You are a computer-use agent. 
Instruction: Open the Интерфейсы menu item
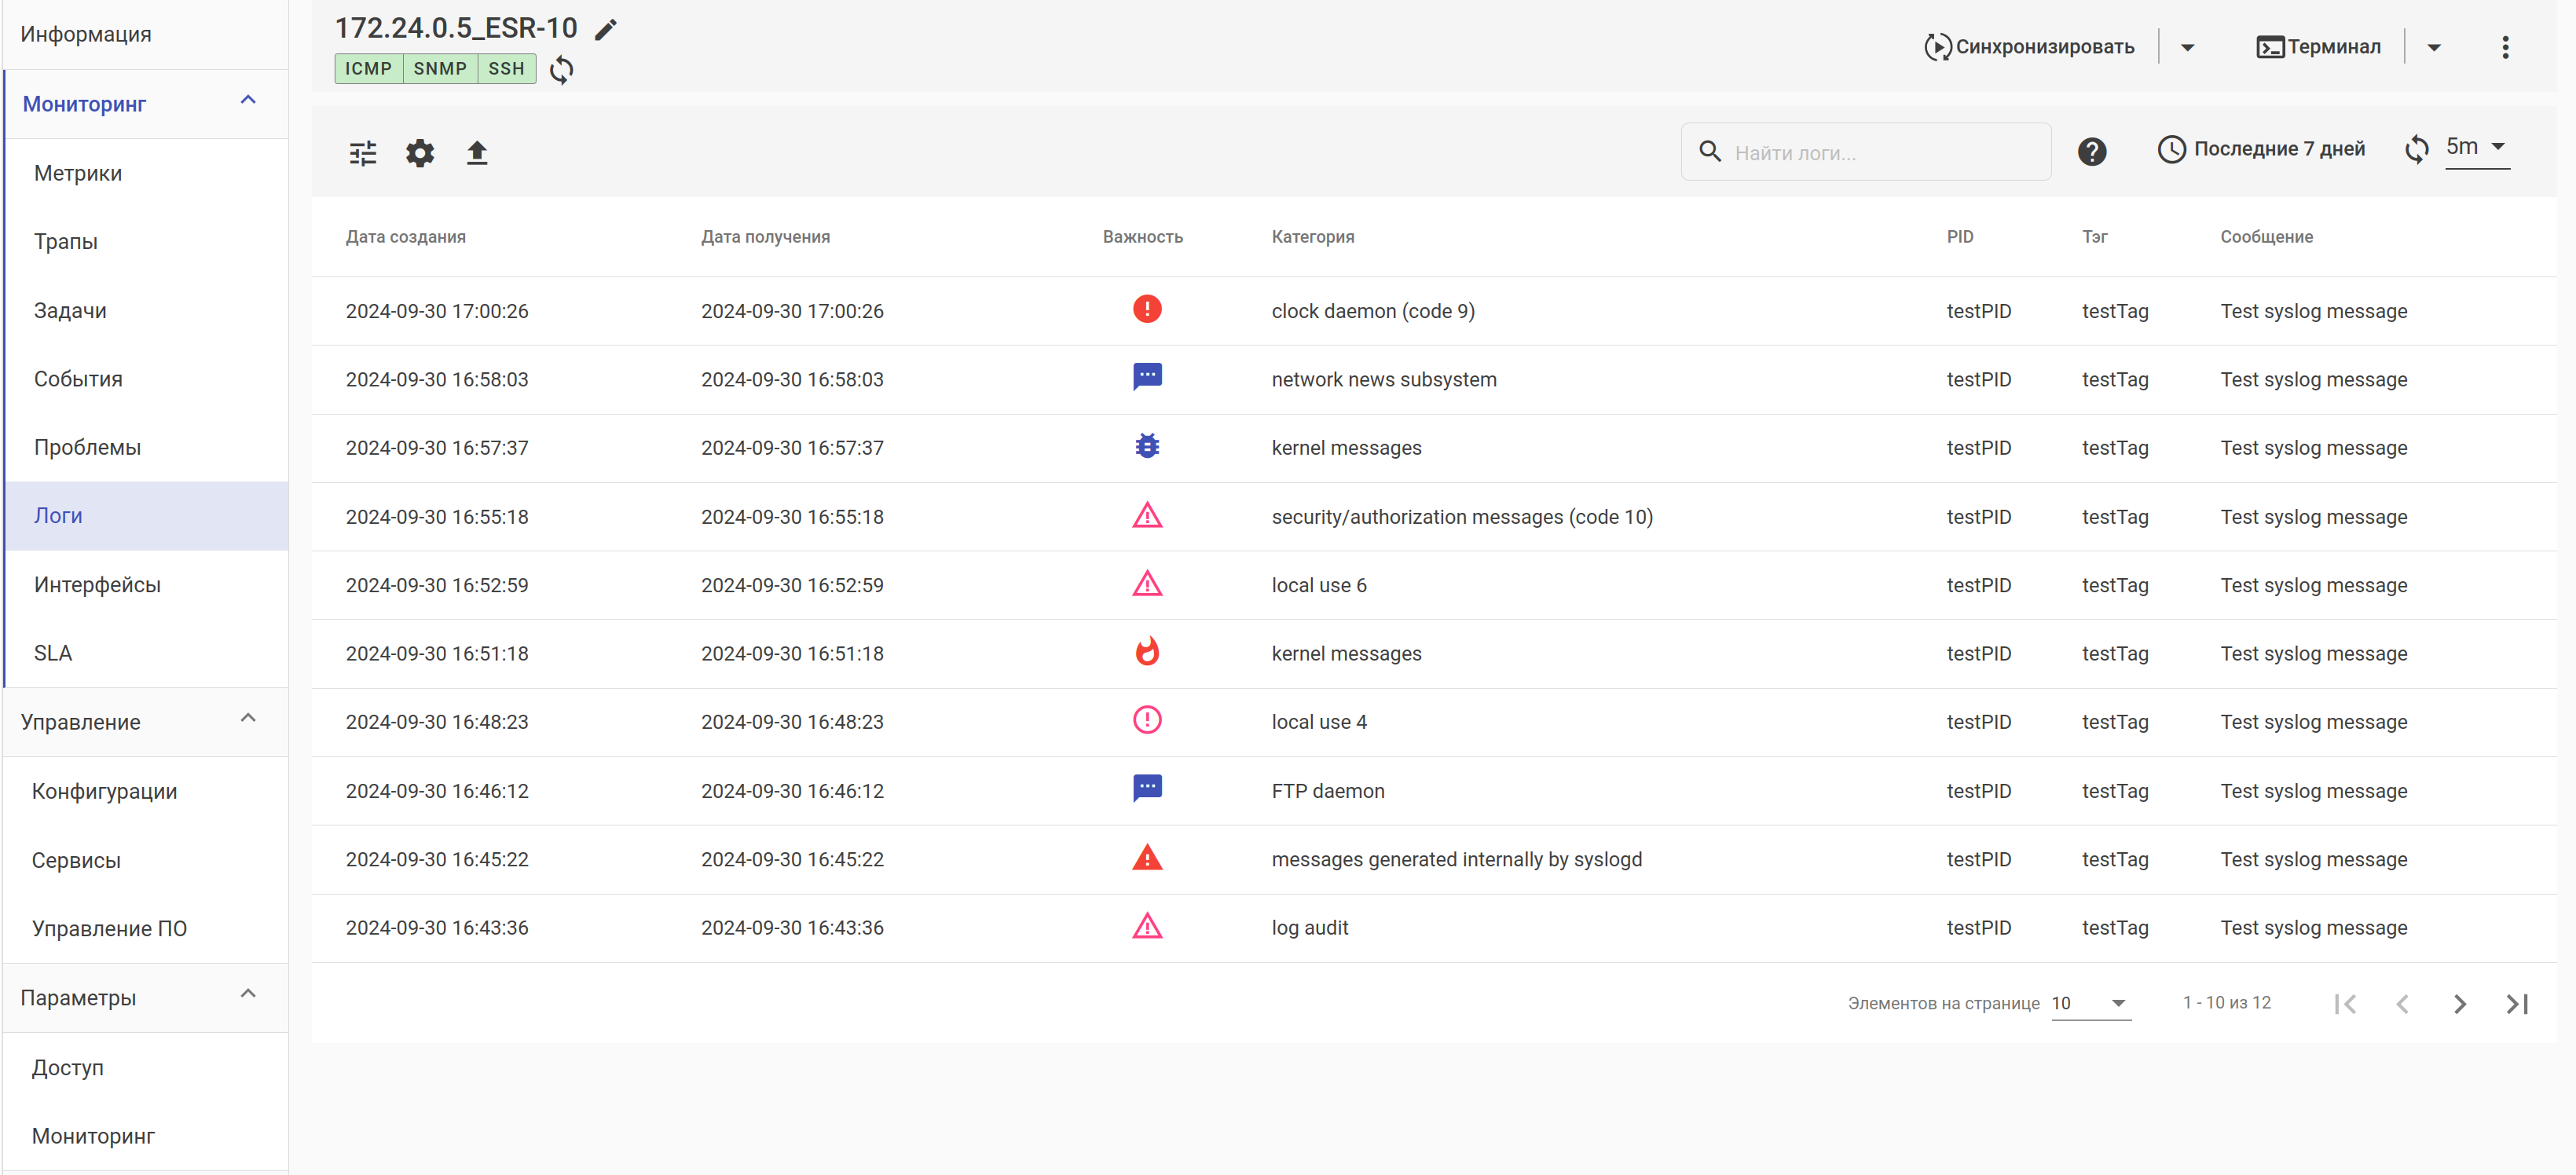[x=97, y=584]
